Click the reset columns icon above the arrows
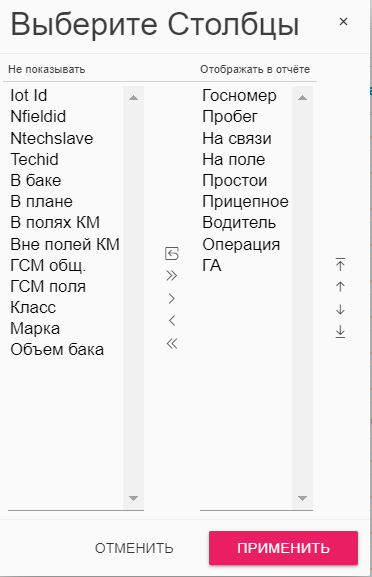This screenshot has height=577, width=372. (x=172, y=254)
